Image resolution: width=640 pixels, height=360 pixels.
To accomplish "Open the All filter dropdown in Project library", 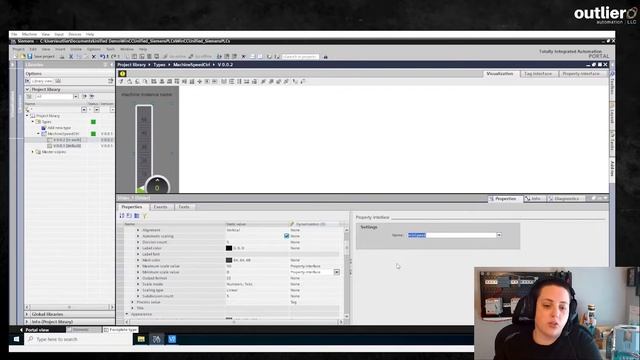I will 76,96.
